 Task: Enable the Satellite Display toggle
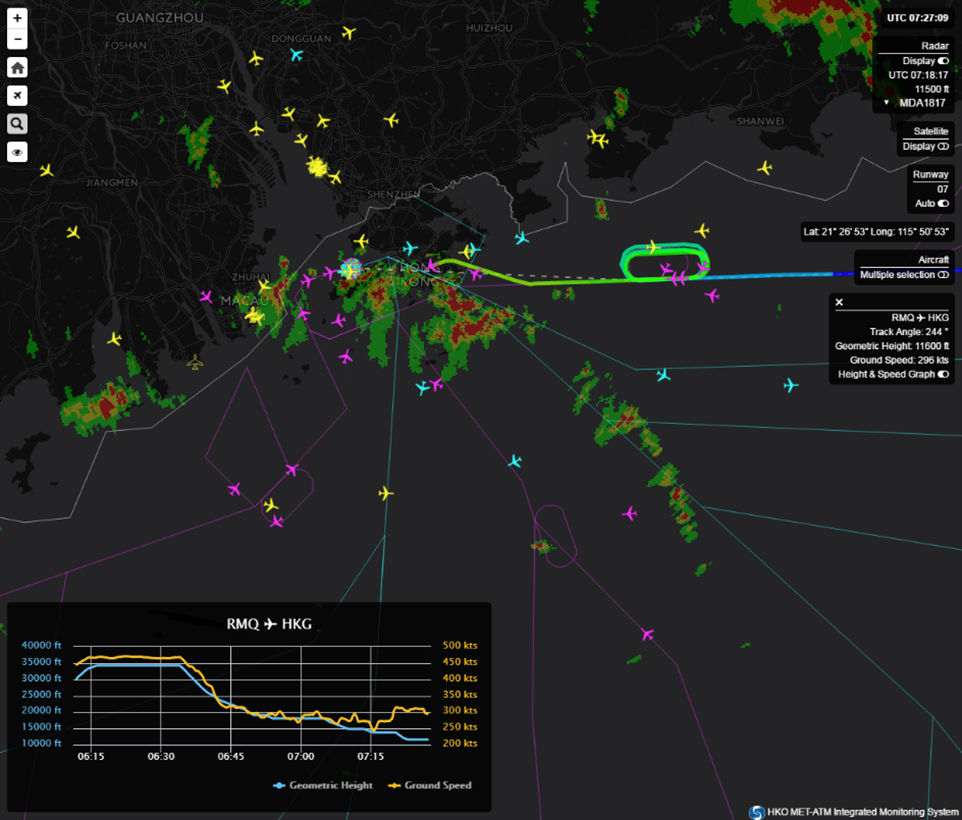(x=943, y=146)
